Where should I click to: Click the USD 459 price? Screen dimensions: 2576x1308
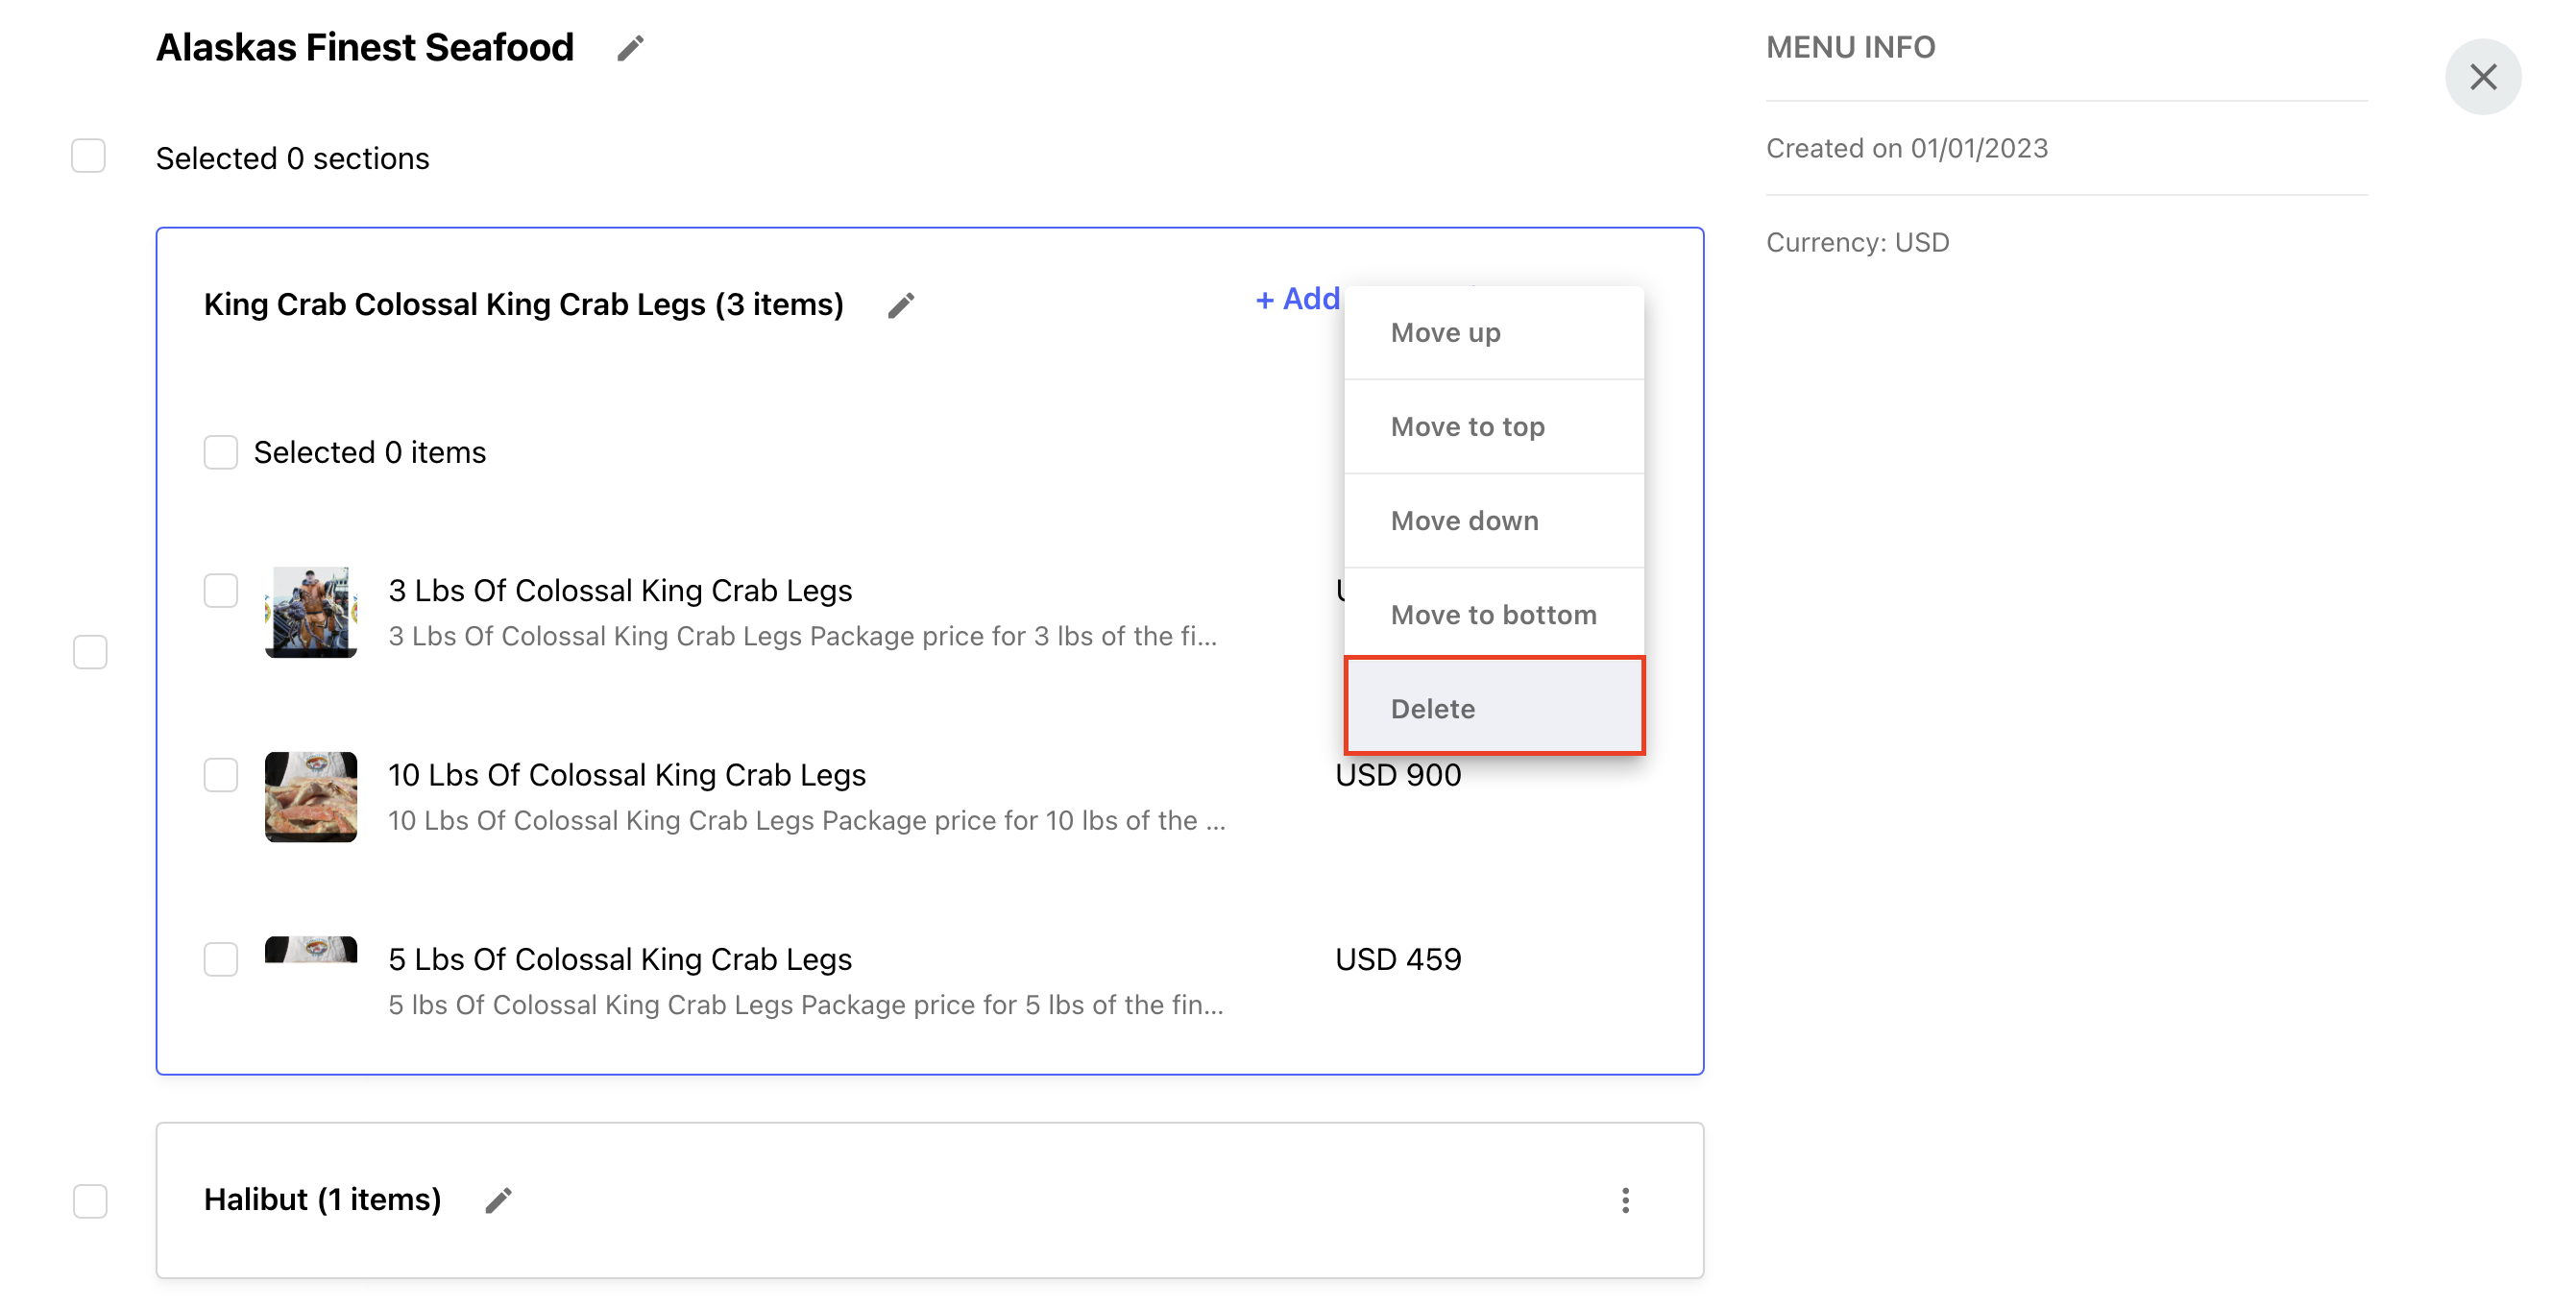click(x=1398, y=959)
